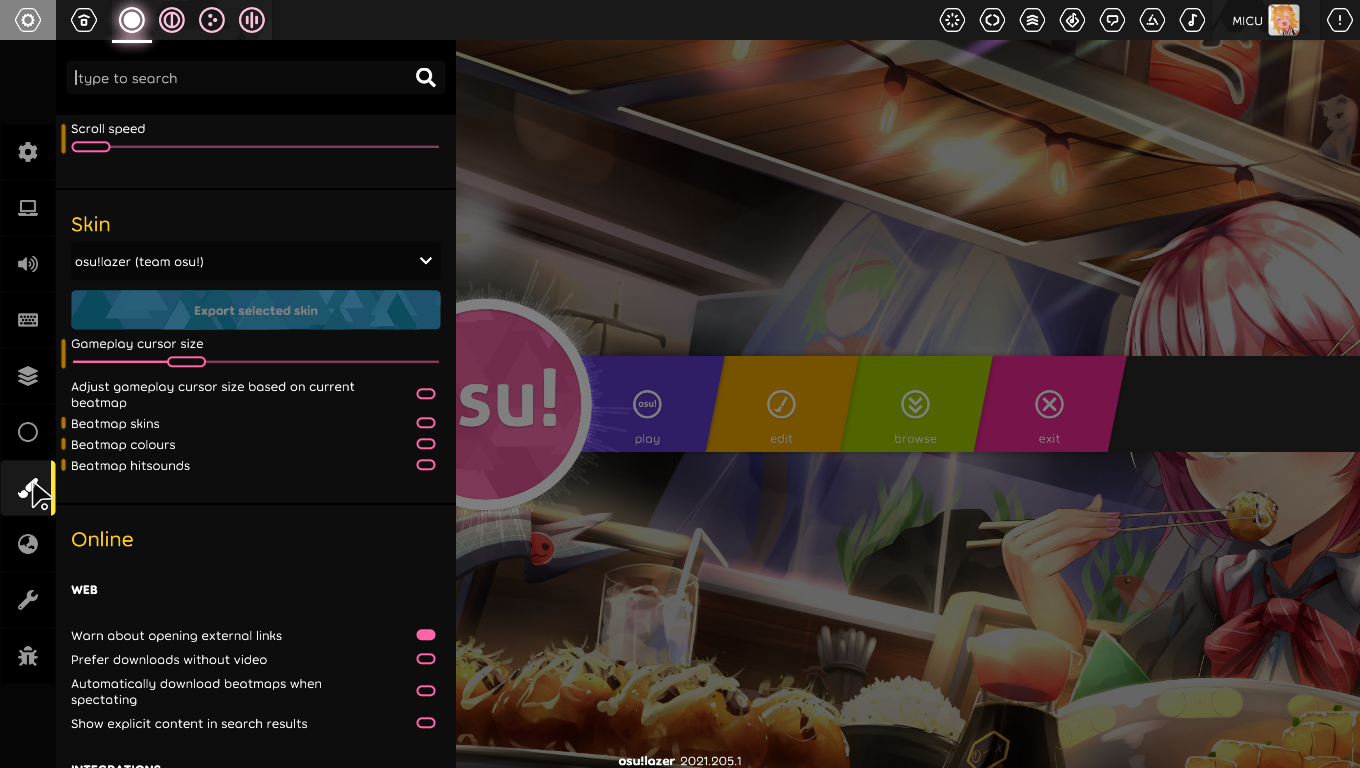Image resolution: width=1360 pixels, height=768 pixels.
Task: Enable the Beatmap hitsounds switch
Action: [426, 465]
